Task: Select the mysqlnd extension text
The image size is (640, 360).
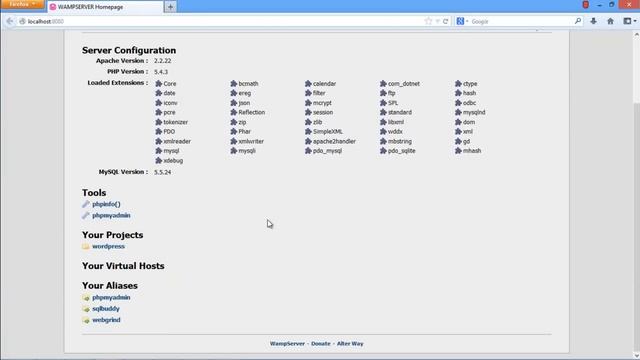Action: (474, 112)
